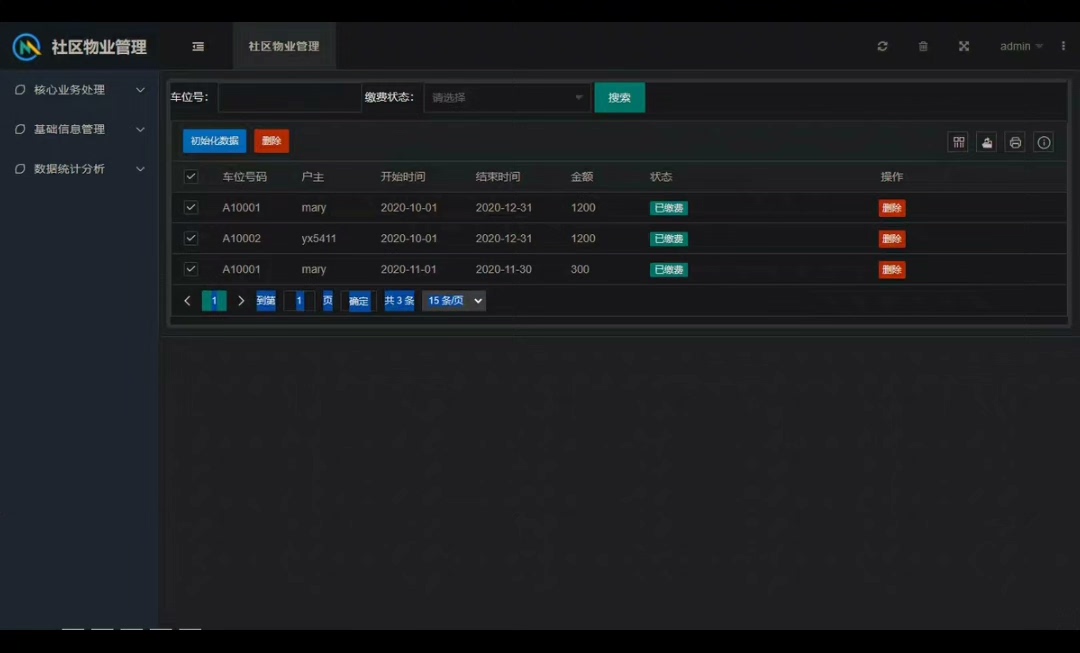Click the 共 3 条 total count text

point(399,300)
